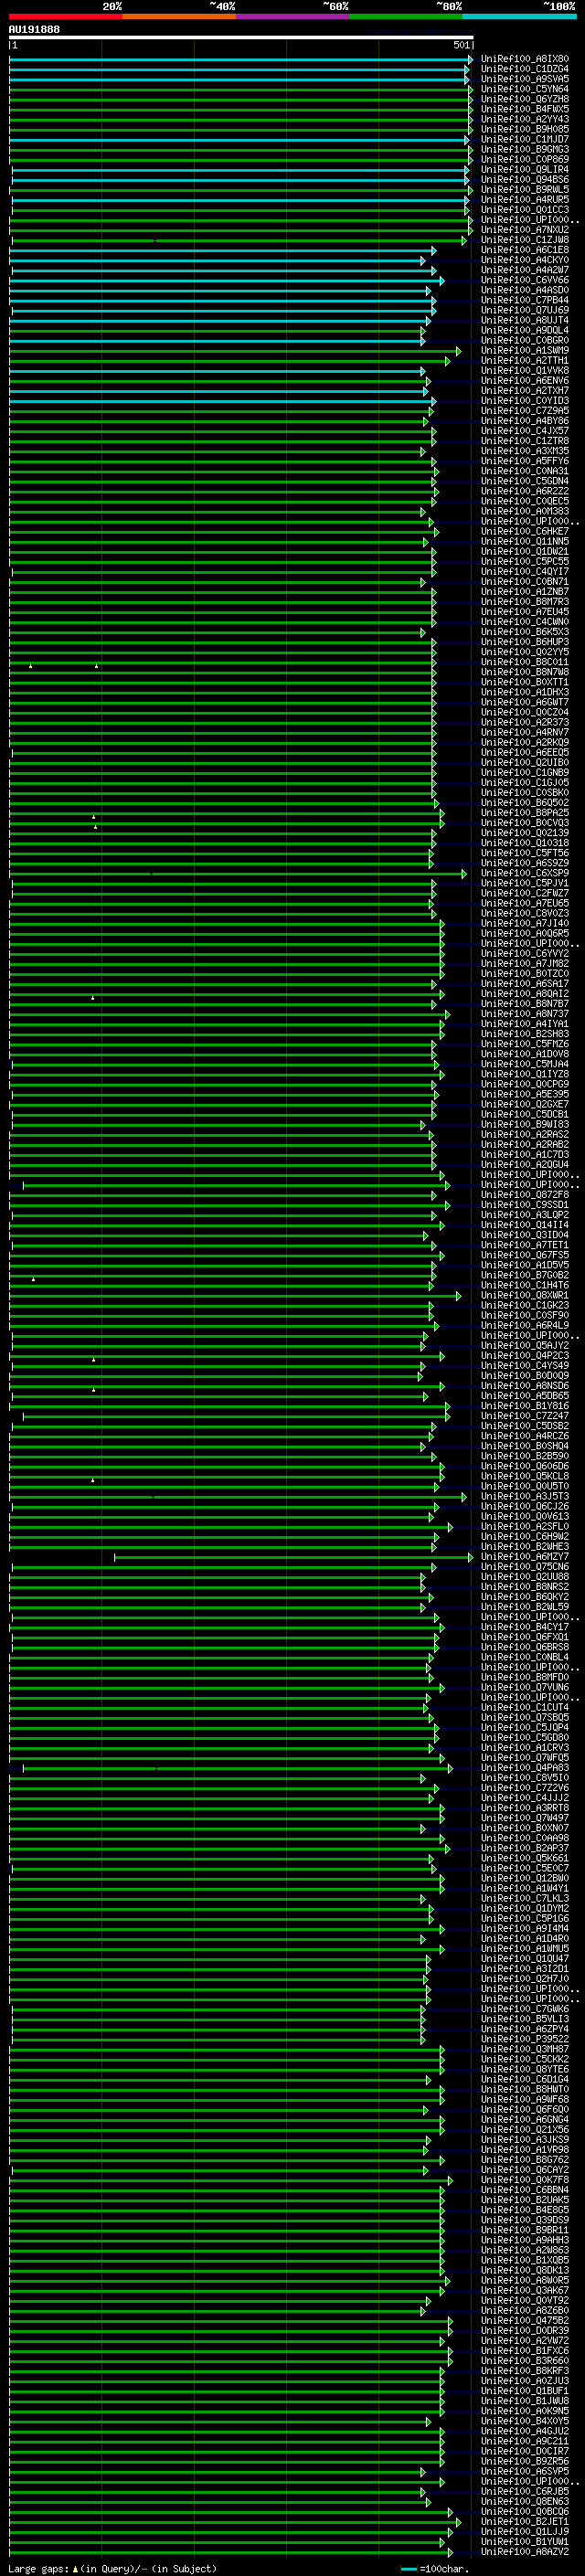Viewport: 585px width, 2576px height.
Task: Click hit label UniRef100_A4CKY0
Action: click(x=525, y=260)
